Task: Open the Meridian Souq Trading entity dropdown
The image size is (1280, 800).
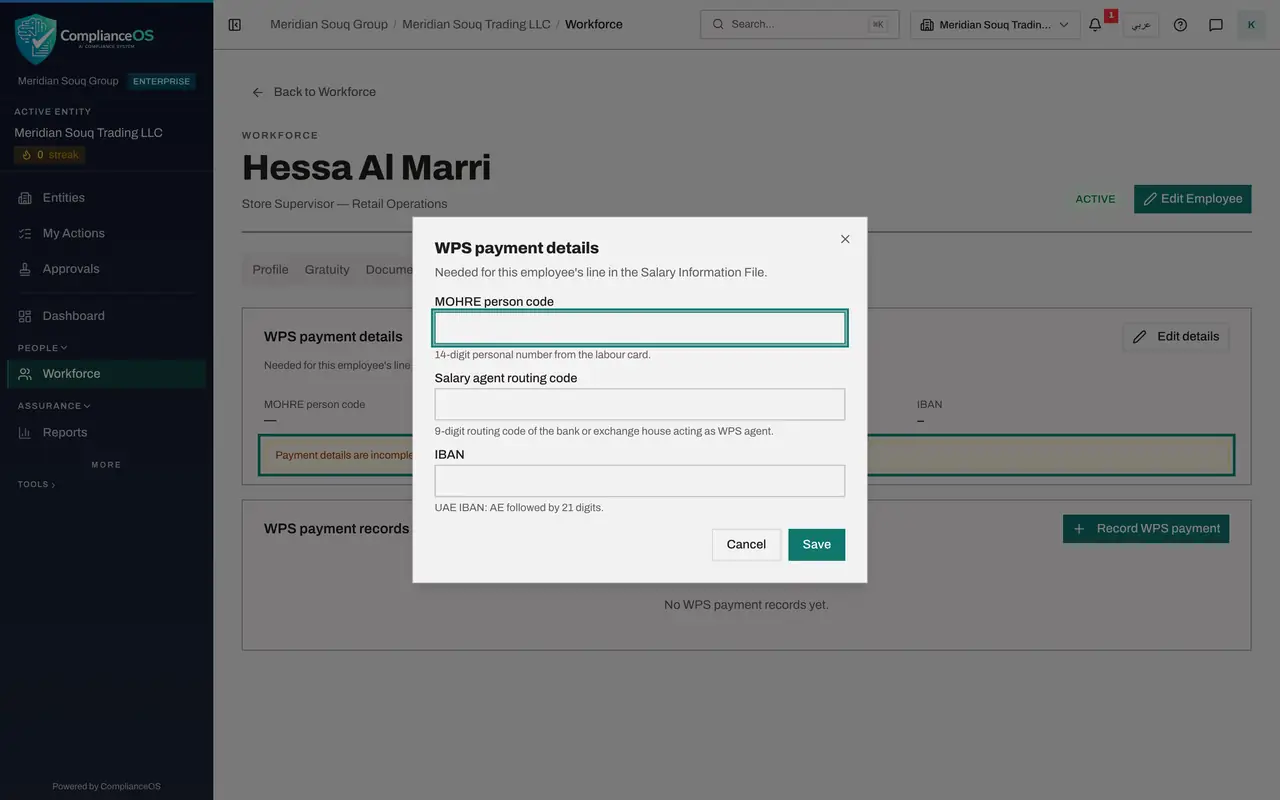Action: [x=995, y=24]
